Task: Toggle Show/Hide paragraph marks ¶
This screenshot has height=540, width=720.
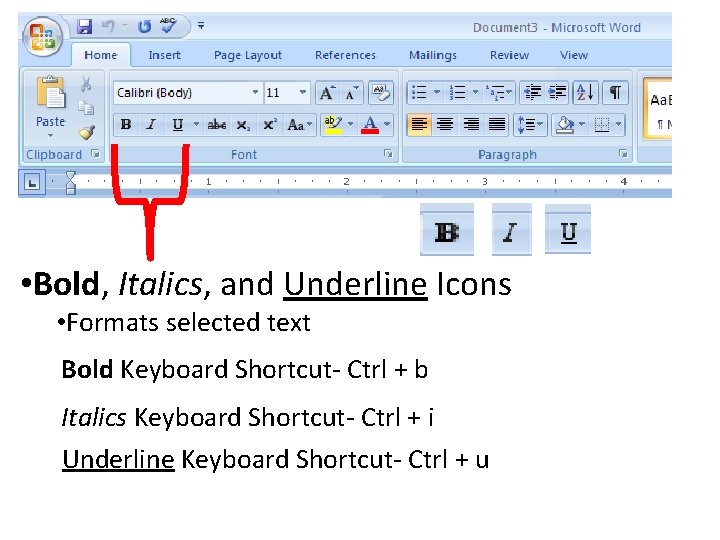Action: click(615, 92)
